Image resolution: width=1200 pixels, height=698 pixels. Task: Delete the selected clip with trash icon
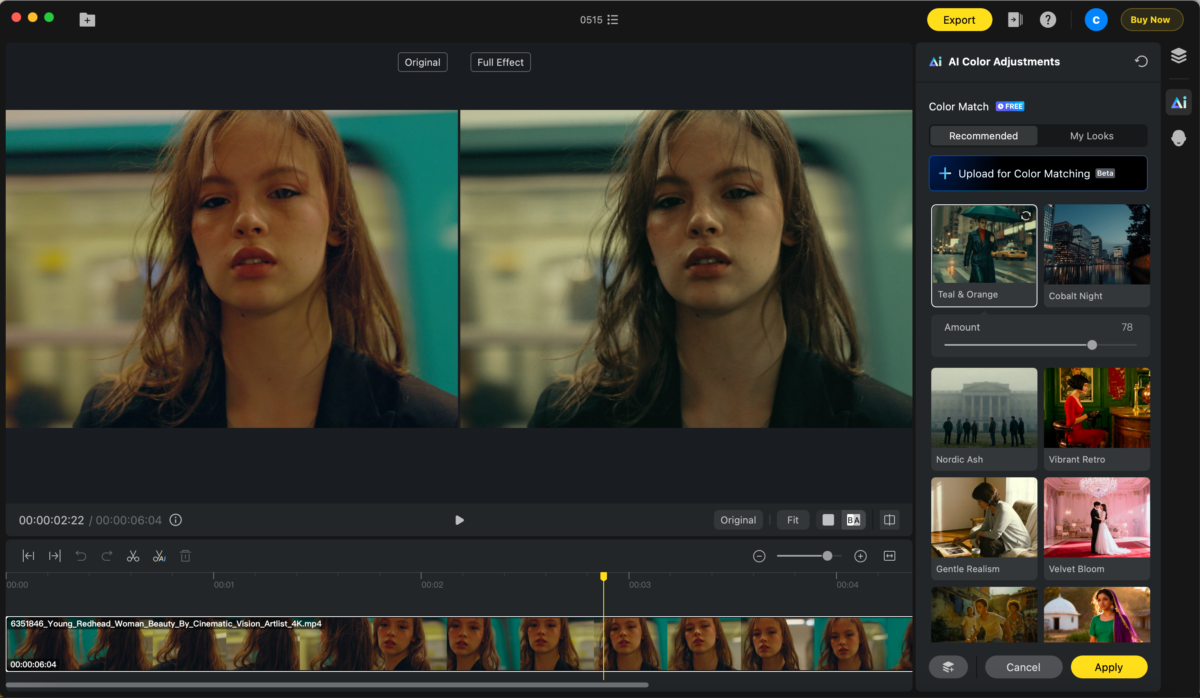coord(185,556)
